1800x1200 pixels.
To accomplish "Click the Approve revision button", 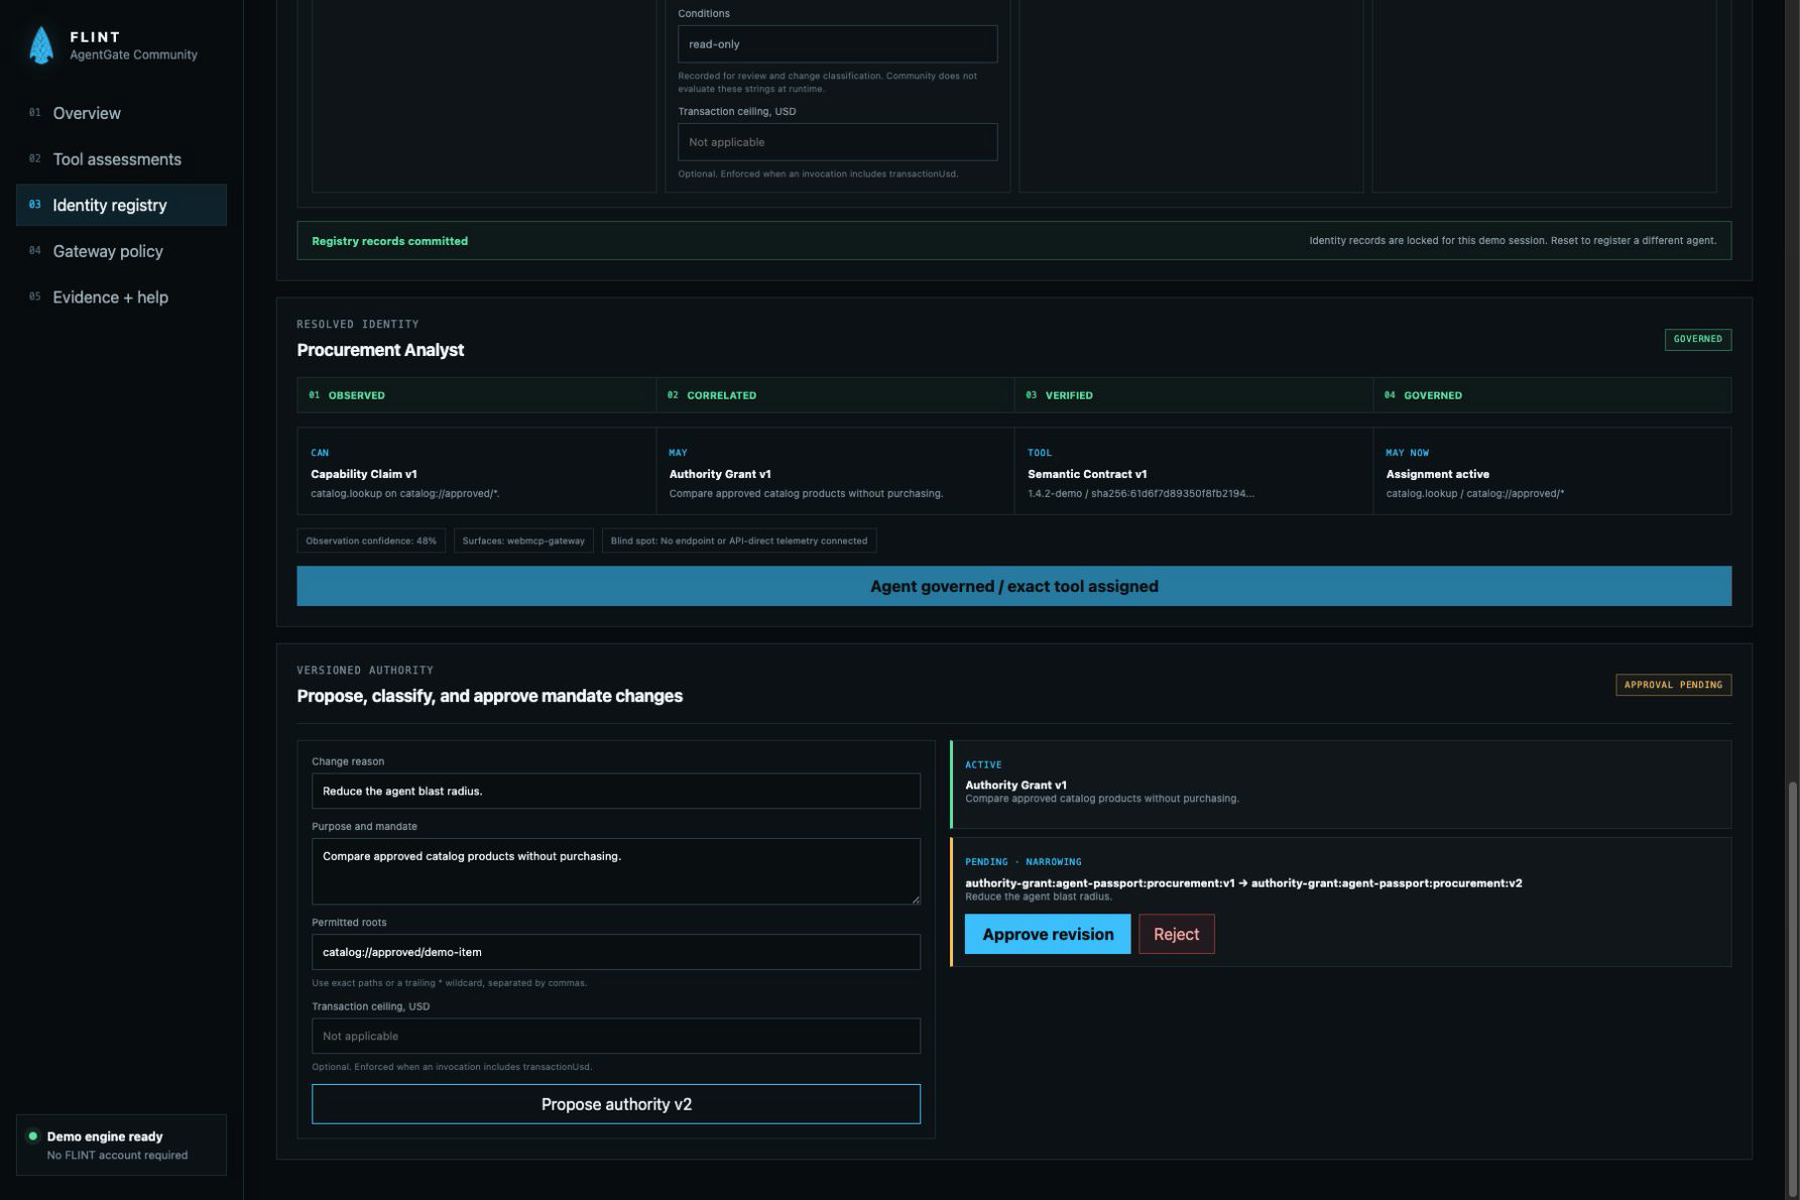I will [x=1047, y=934].
